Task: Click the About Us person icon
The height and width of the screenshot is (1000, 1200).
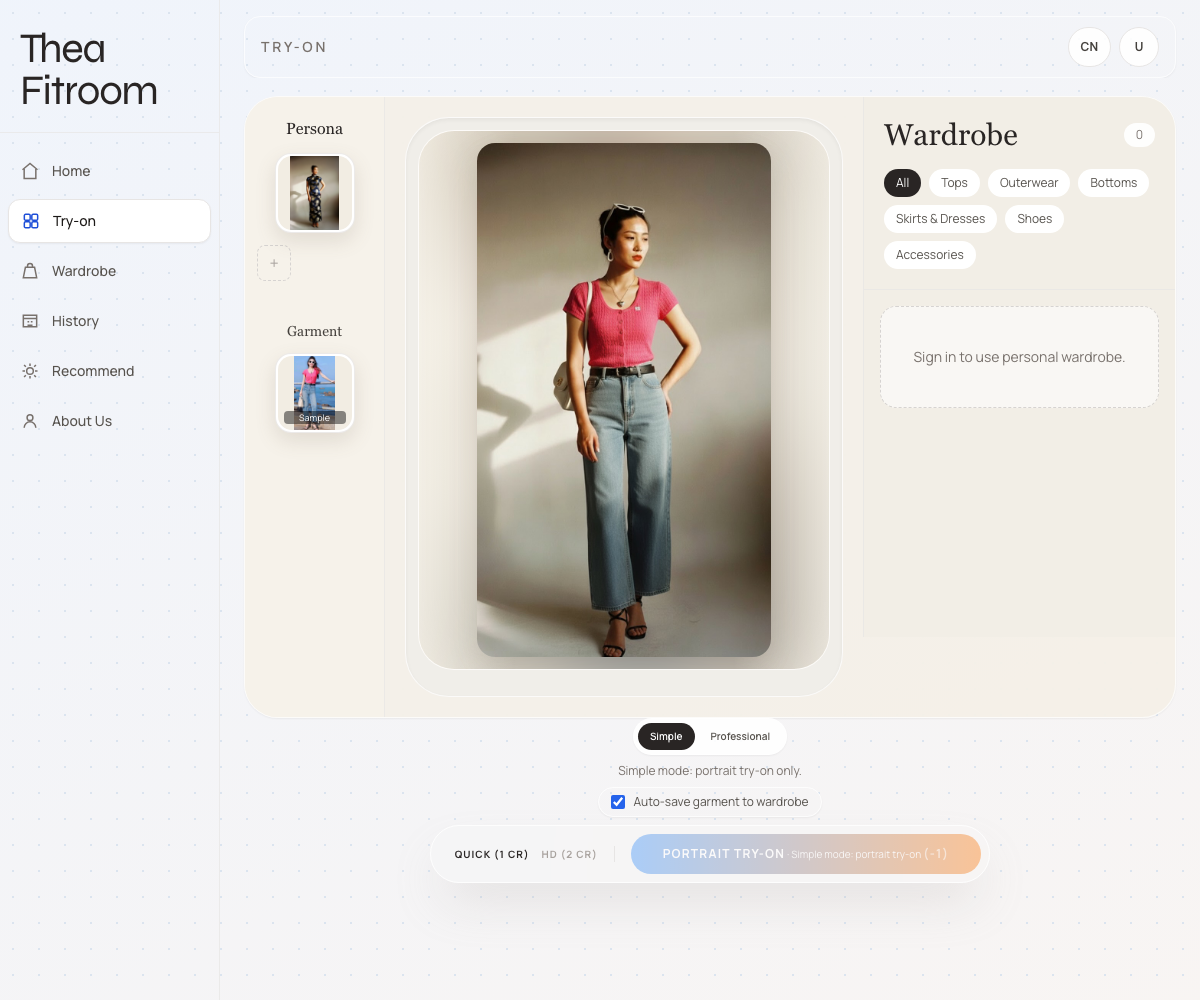Action: click(x=30, y=421)
